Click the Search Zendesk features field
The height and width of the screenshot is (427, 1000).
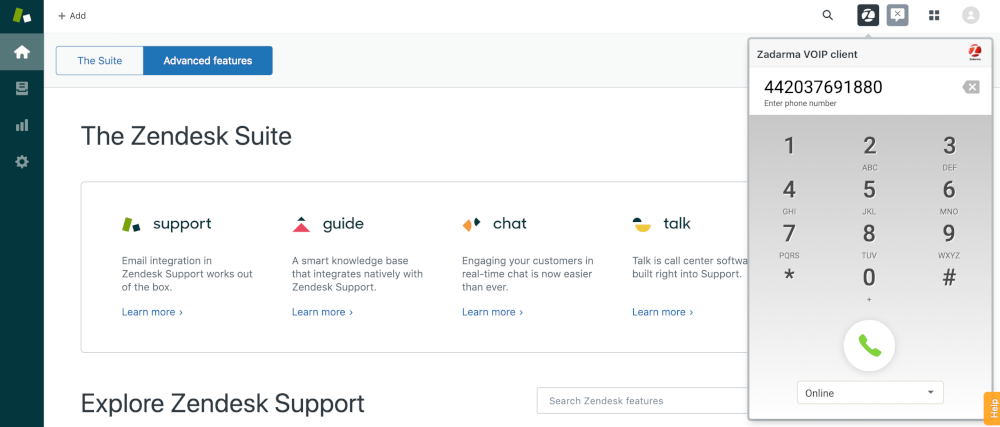[638, 401]
